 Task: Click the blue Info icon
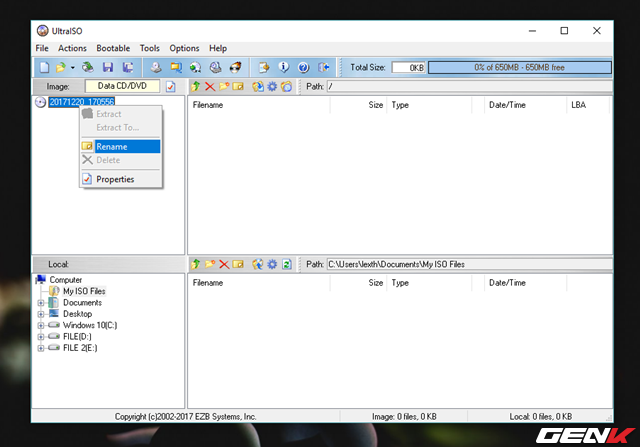(x=284, y=67)
